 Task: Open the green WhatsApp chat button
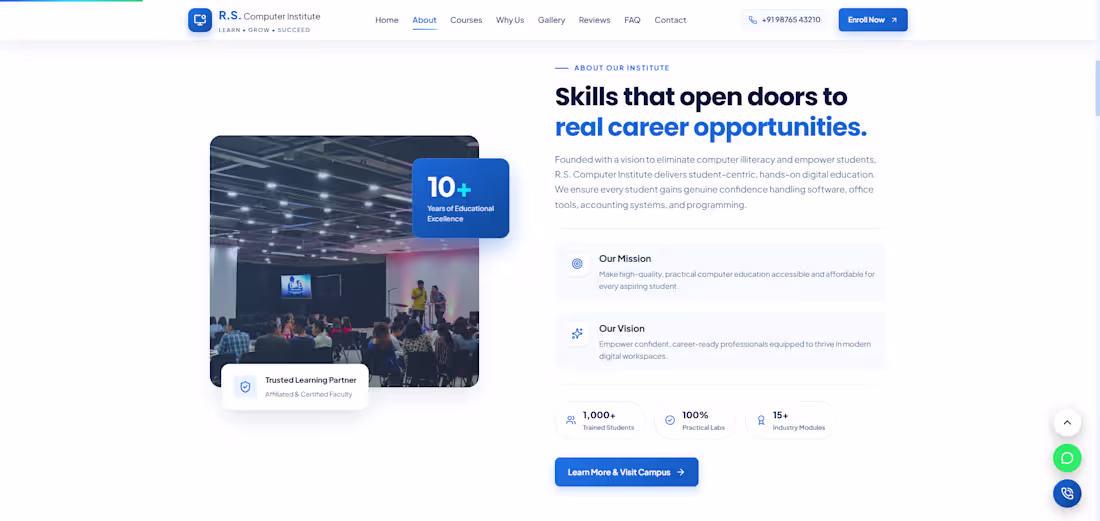click(1067, 458)
